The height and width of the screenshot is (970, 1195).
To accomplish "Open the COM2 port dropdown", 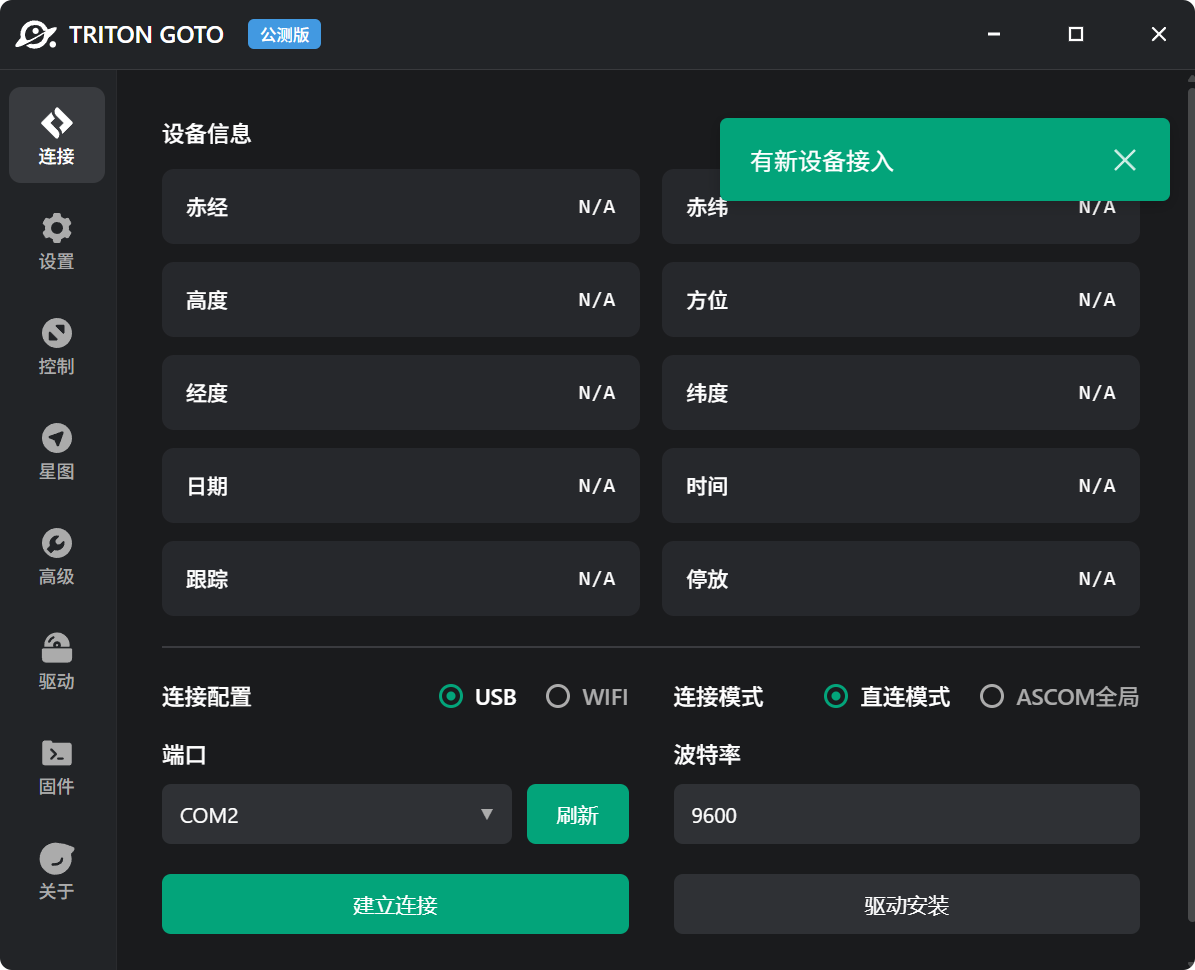I will [x=337, y=814].
